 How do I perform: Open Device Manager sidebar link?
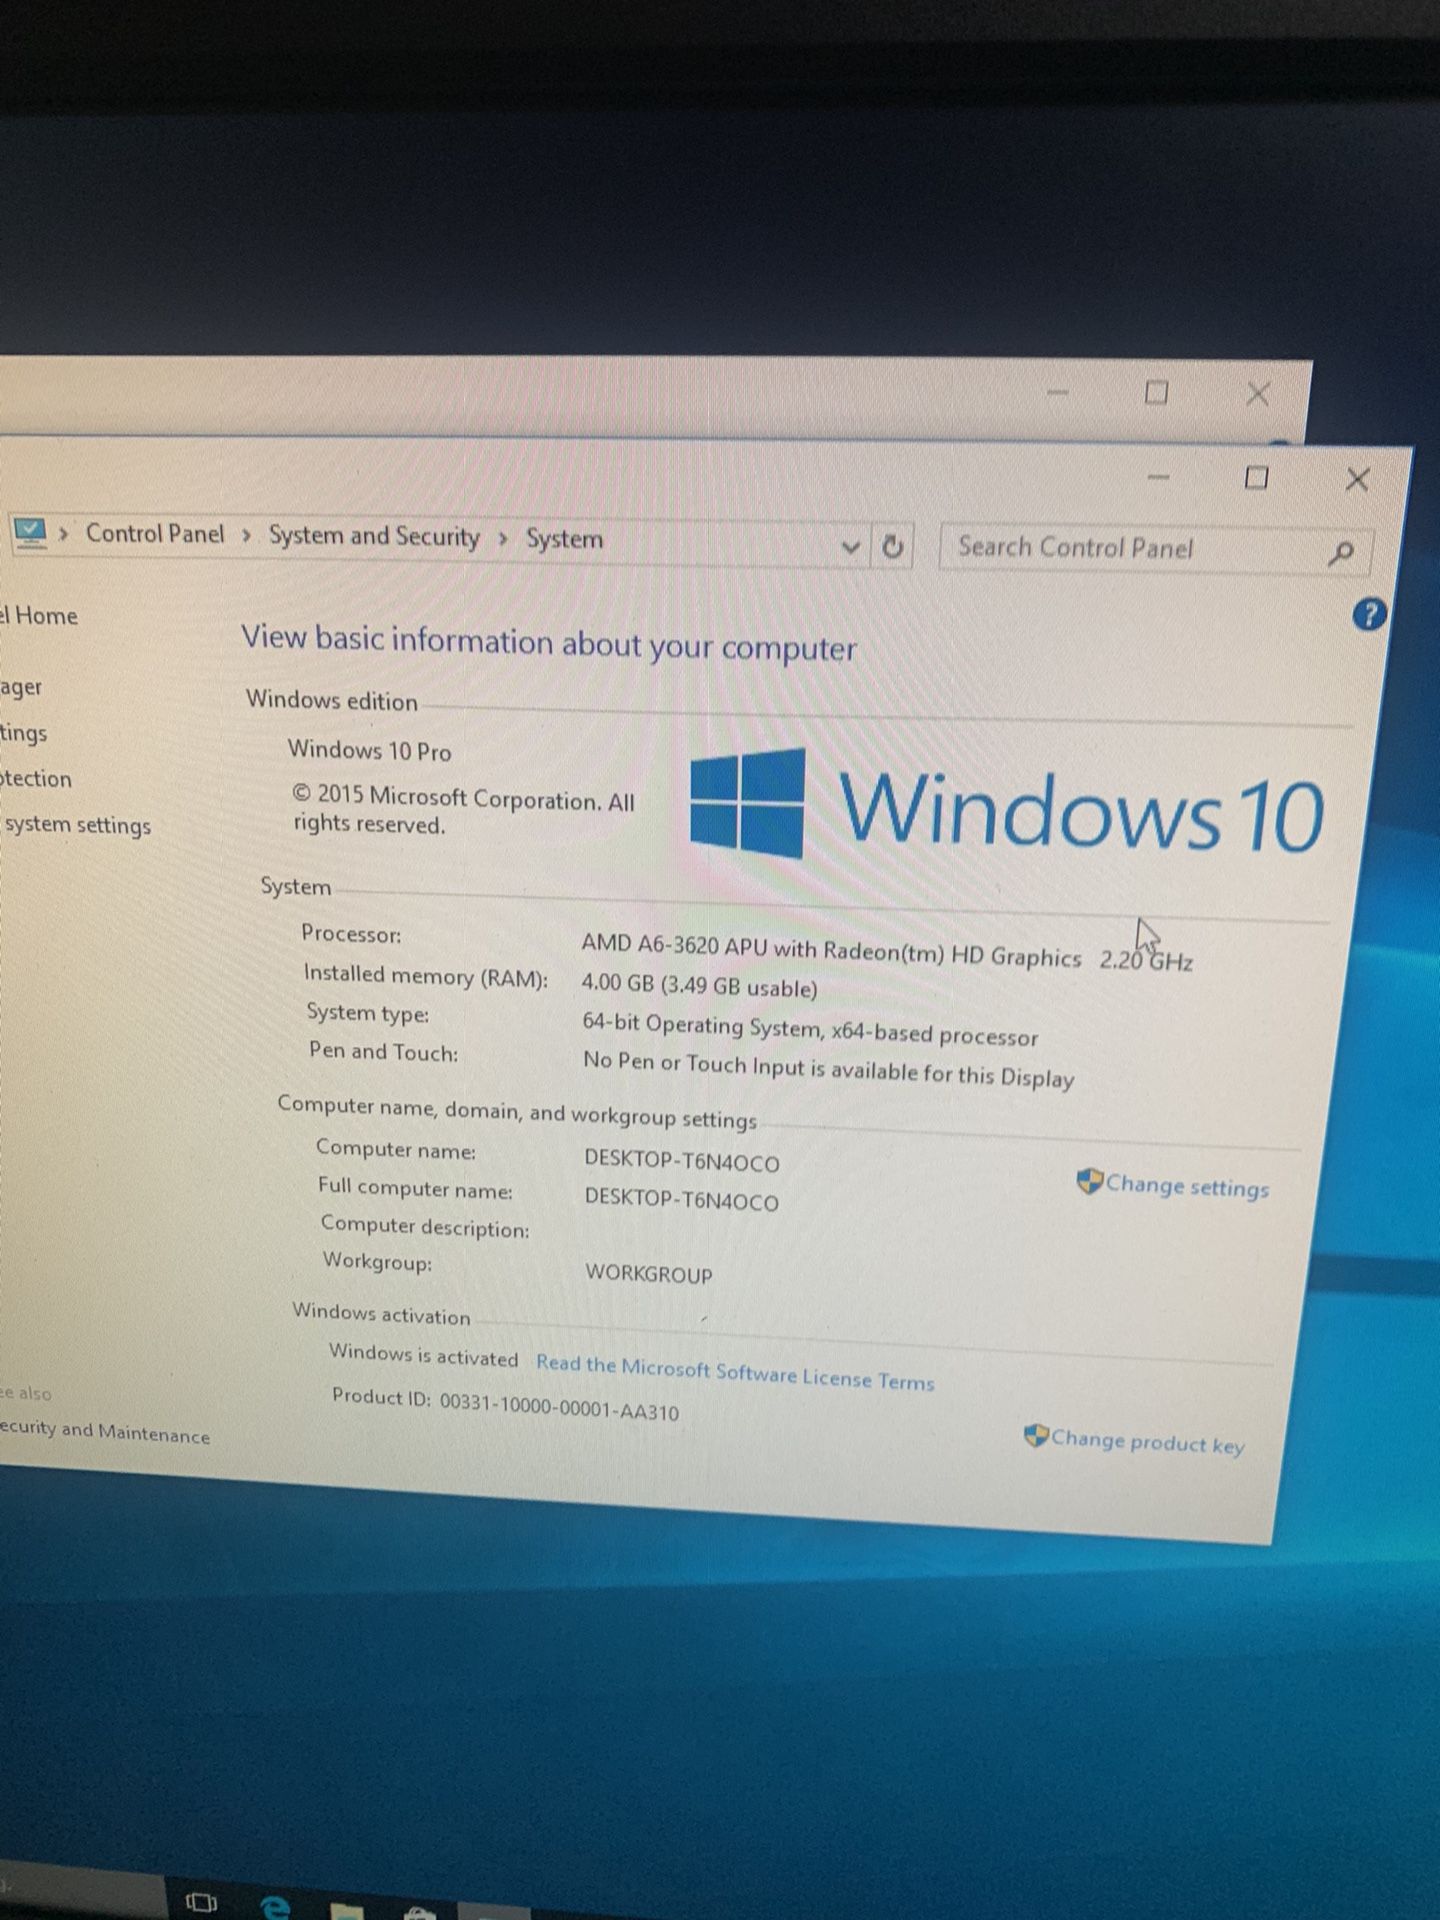tap(21, 687)
